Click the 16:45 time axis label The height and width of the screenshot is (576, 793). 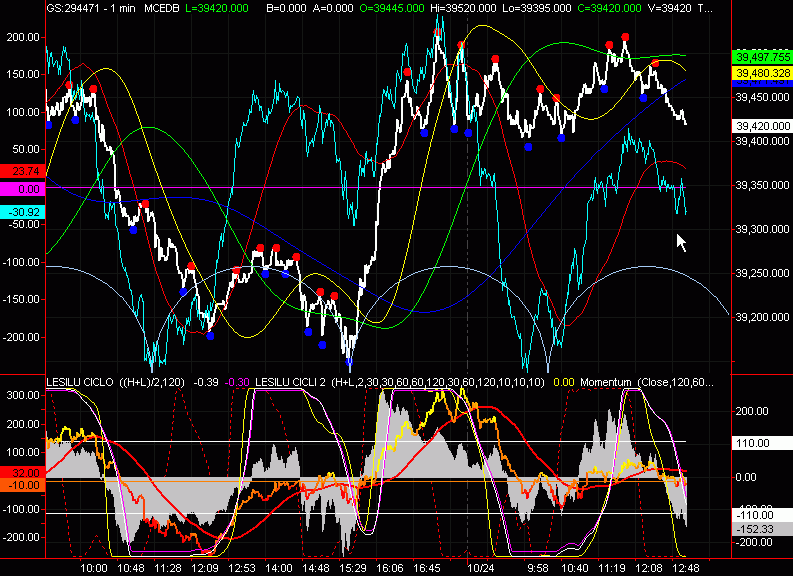coord(426,568)
